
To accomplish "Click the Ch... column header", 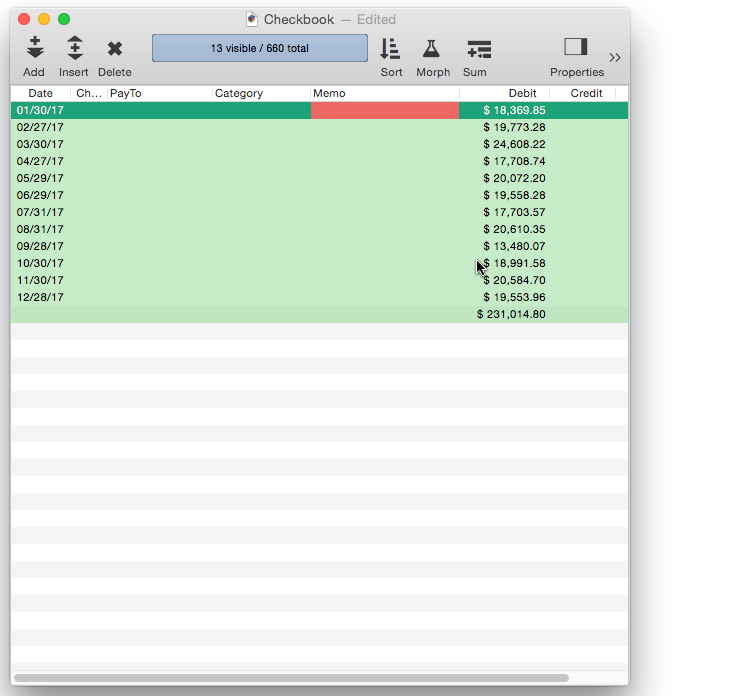I will (x=89, y=93).
